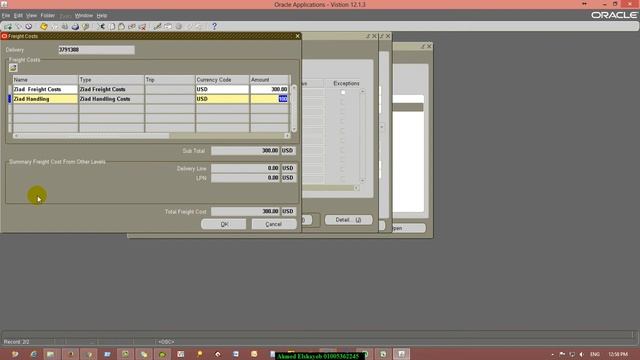Click the Delete Record toolbar icon

point(142,27)
